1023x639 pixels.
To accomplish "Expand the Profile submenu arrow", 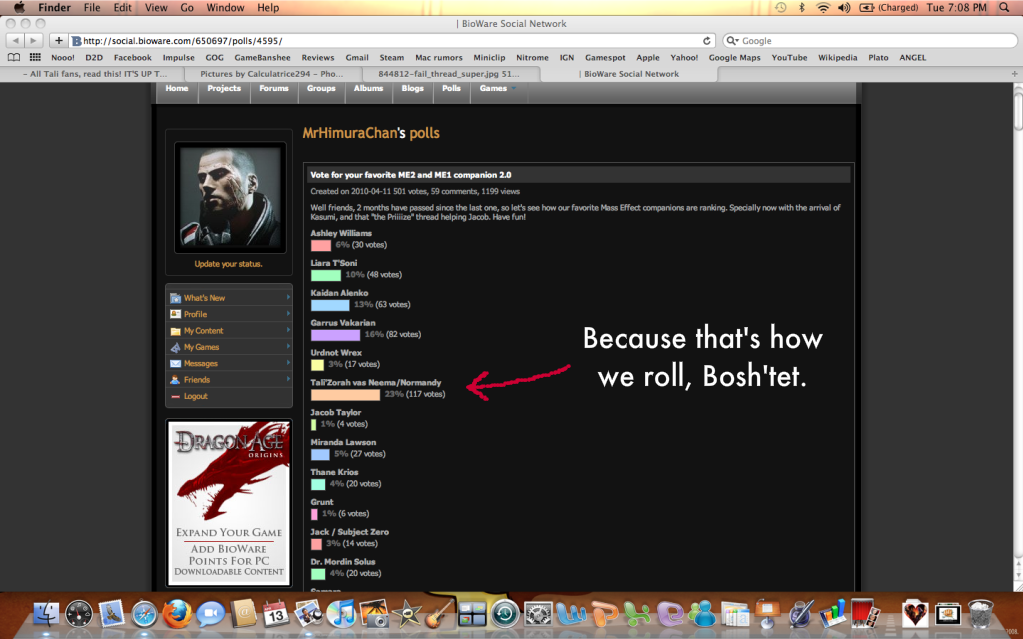I will (288, 314).
